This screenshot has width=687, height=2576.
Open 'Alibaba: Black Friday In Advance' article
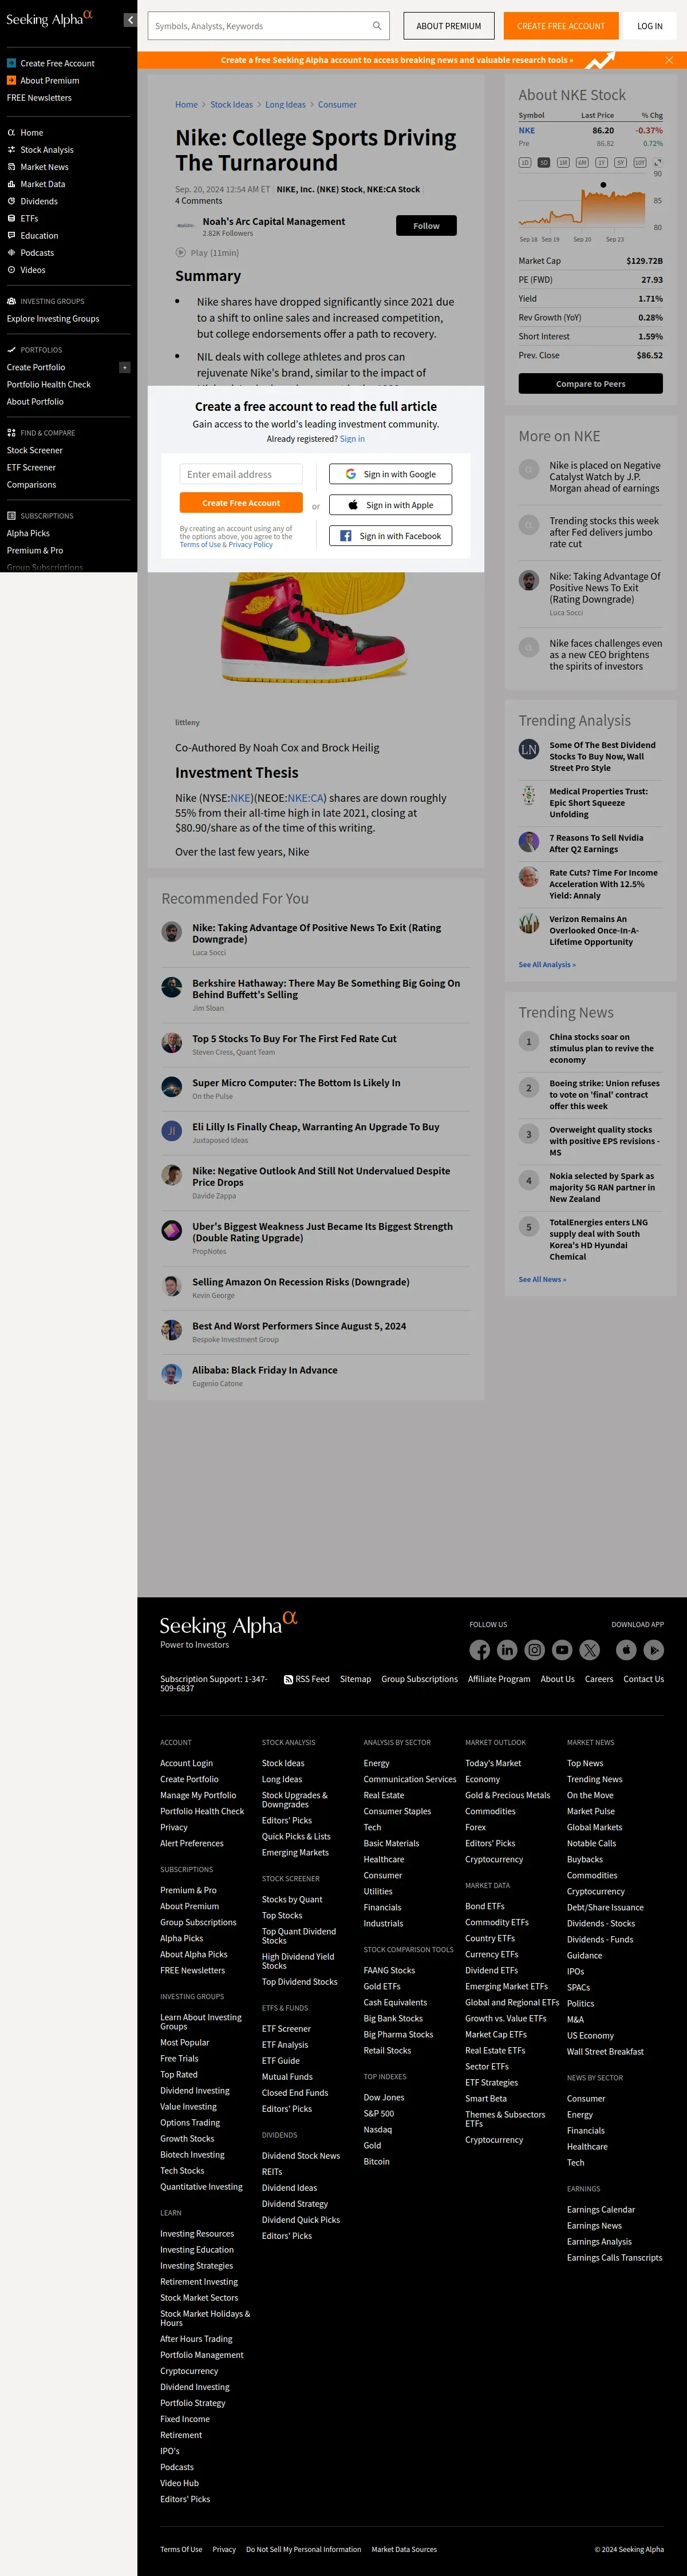[x=265, y=1370]
